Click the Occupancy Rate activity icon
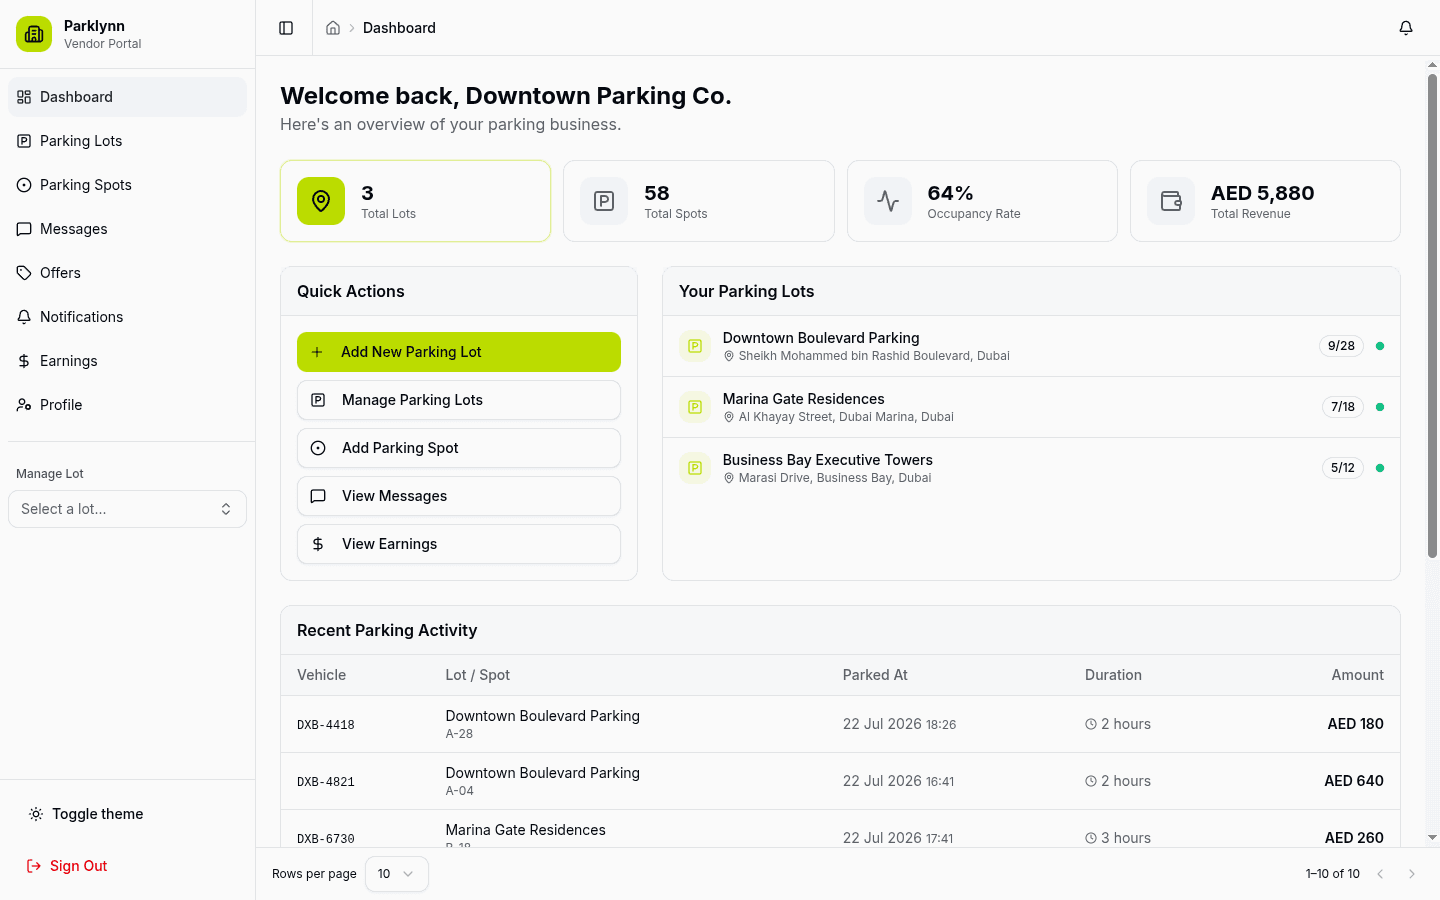 [888, 201]
